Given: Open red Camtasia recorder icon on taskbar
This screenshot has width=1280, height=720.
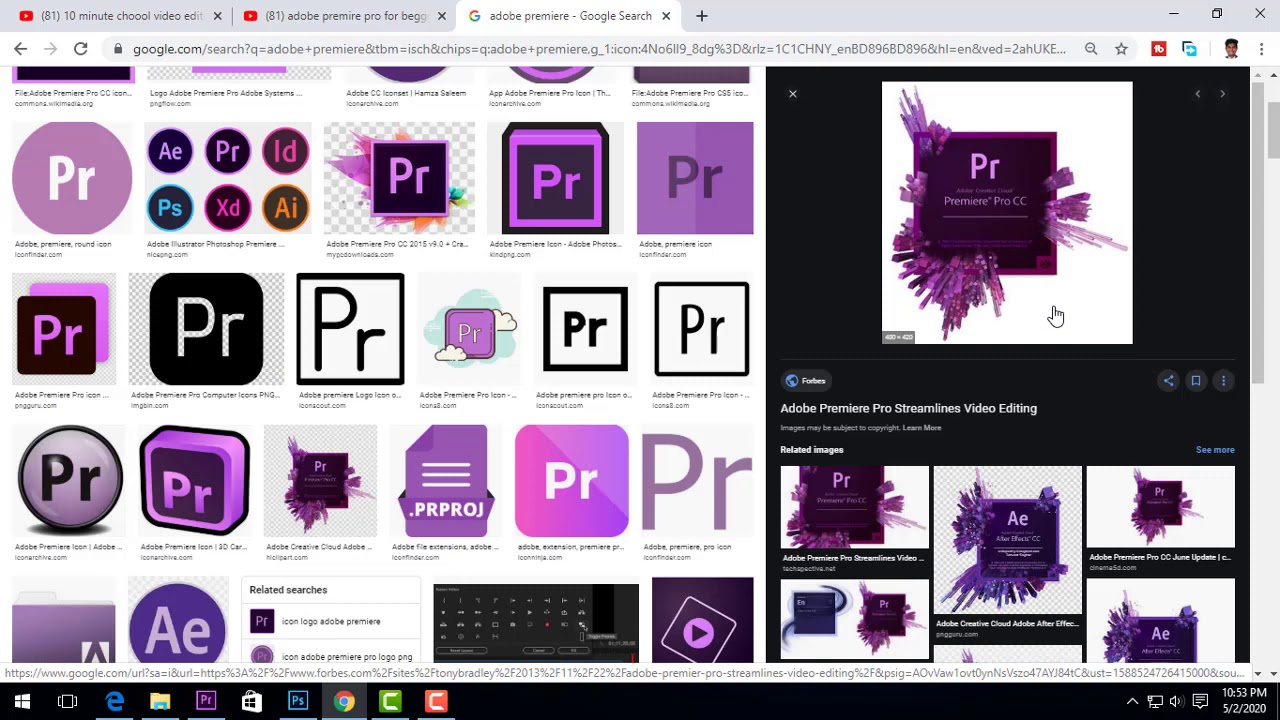Looking at the screenshot, I should click(436, 701).
